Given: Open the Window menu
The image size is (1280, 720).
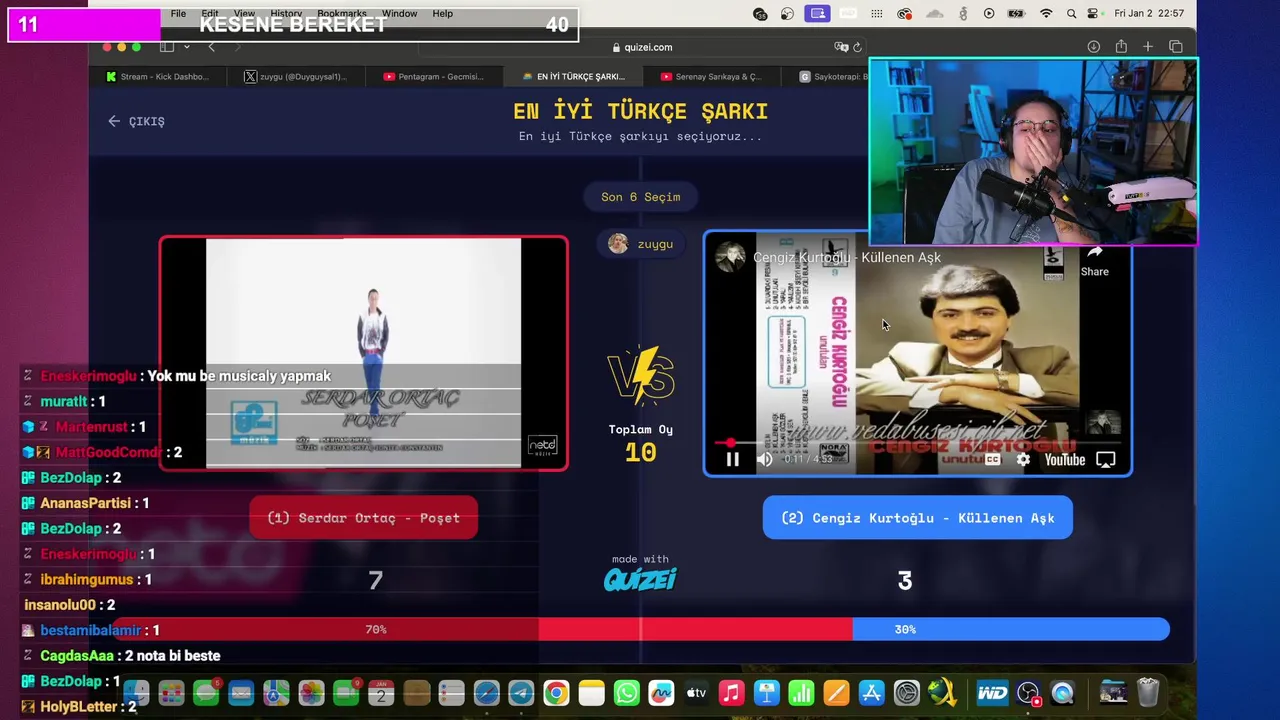Looking at the screenshot, I should click(x=399, y=14).
